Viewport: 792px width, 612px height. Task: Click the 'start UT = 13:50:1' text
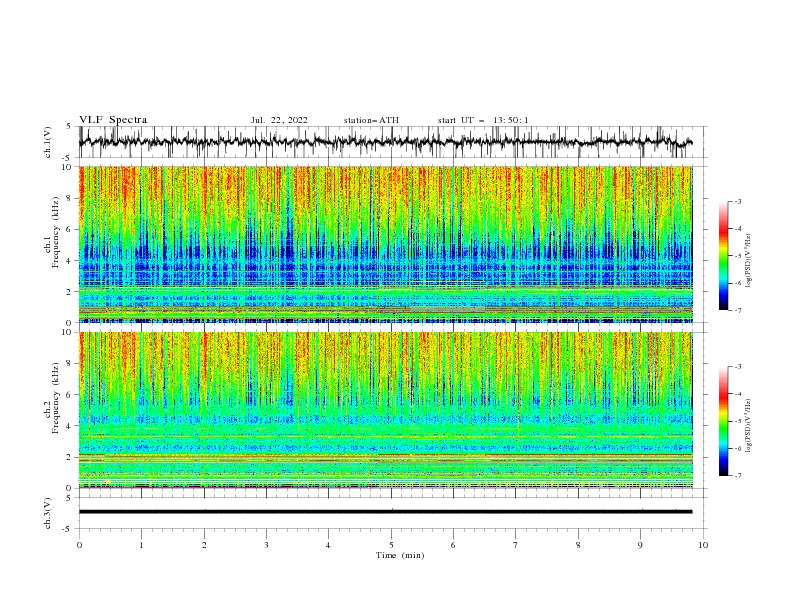coord(483,120)
